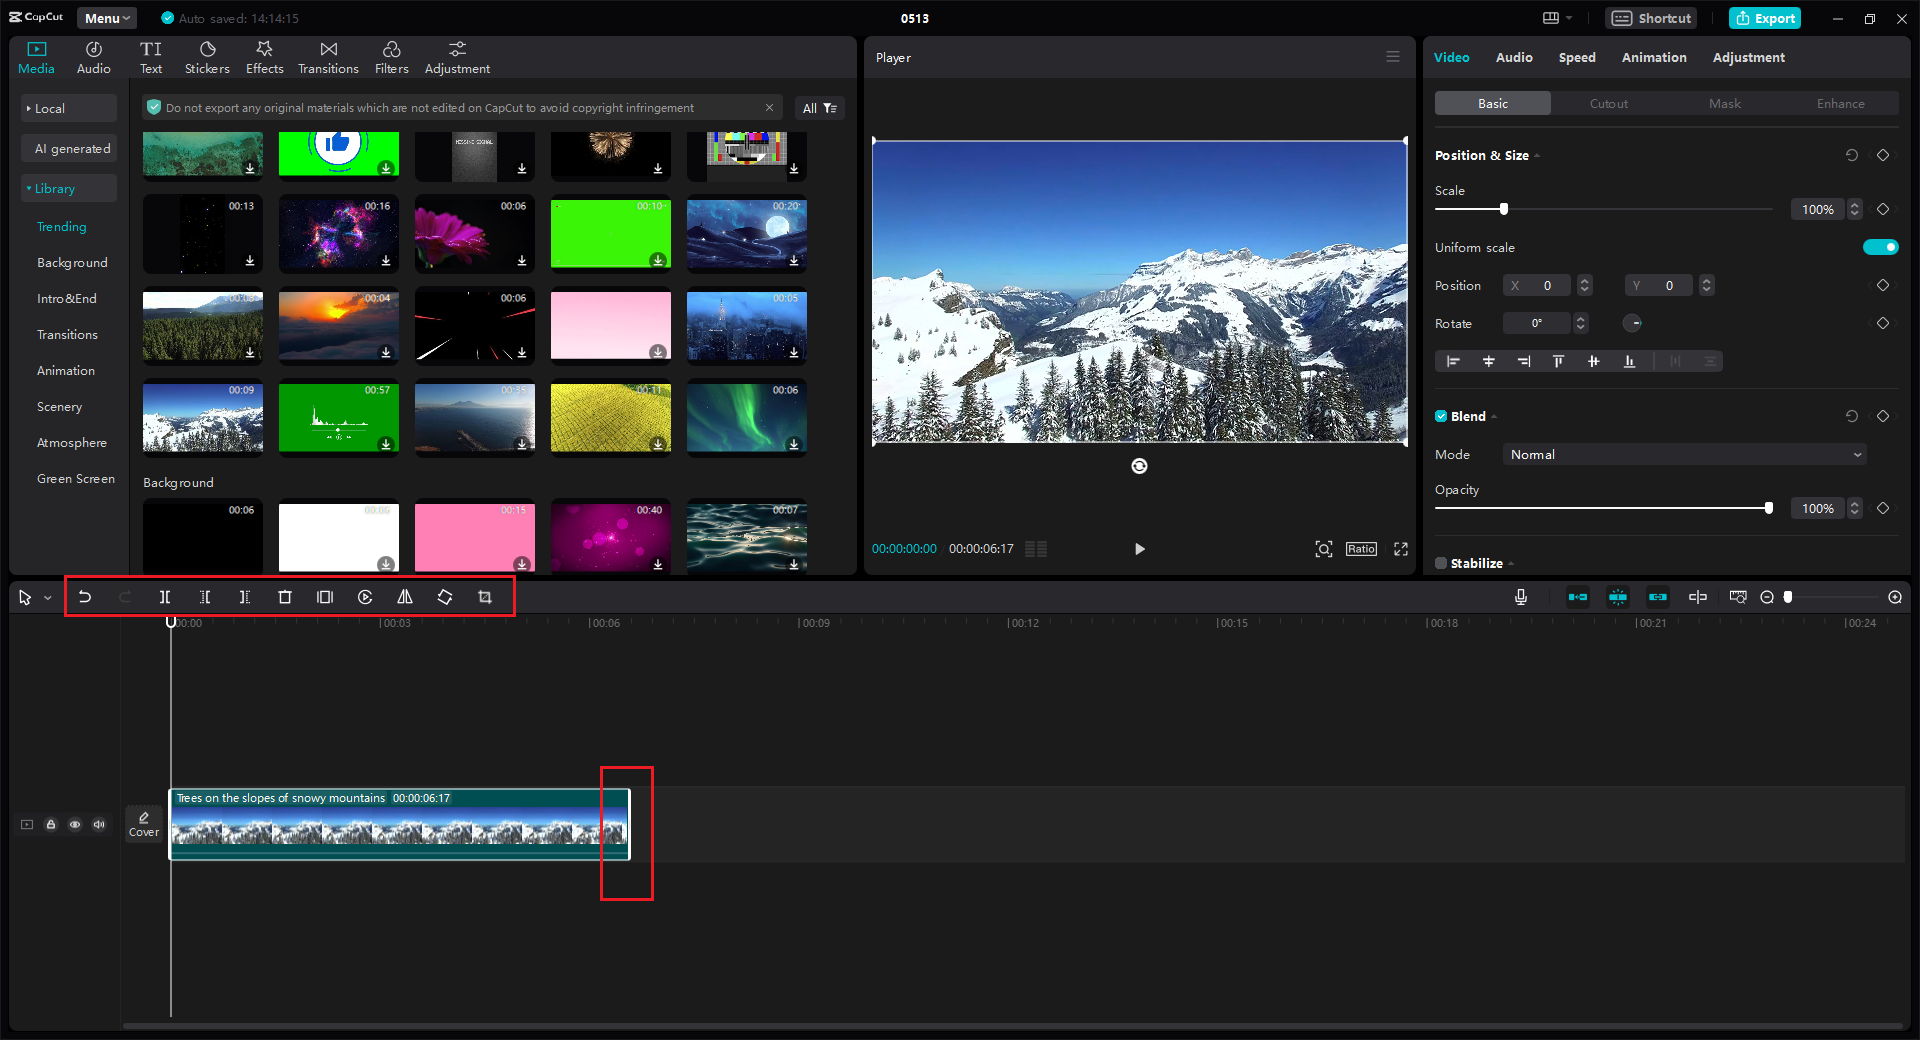Delete the selected clip with trash icon
Image resolution: width=1920 pixels, height=1040 pixels.
(285, 597)
